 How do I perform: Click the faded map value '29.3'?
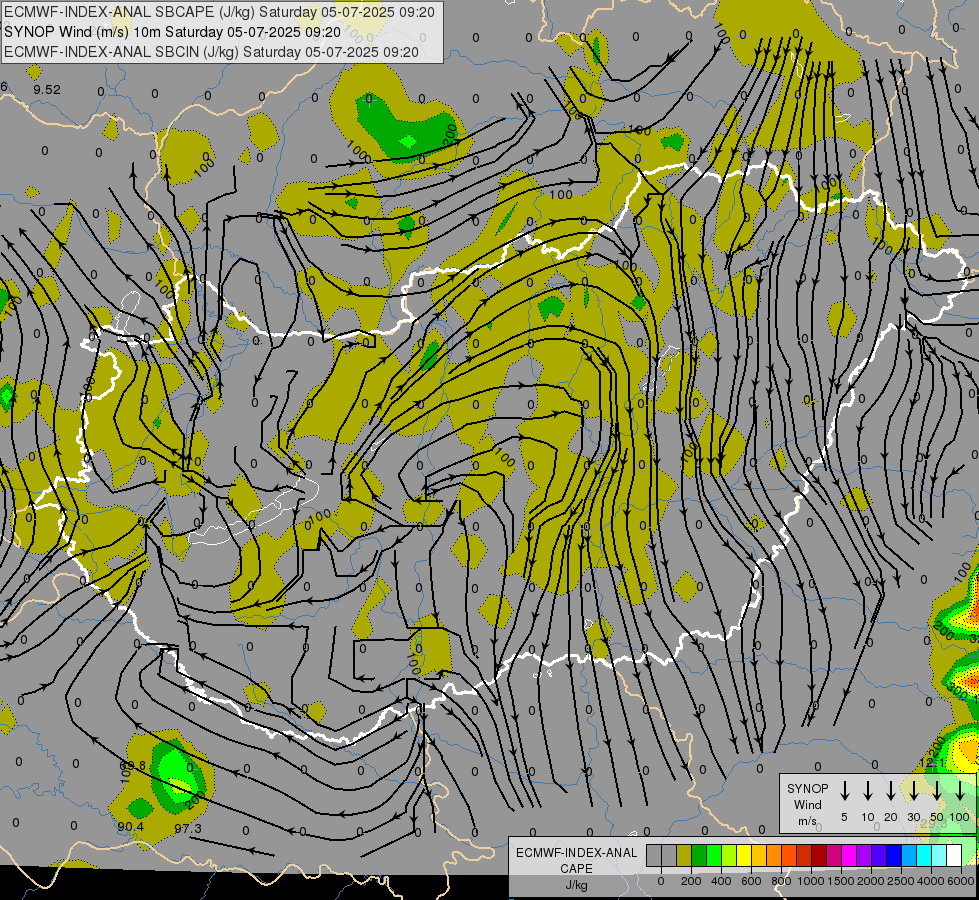(x=933, y=824)
